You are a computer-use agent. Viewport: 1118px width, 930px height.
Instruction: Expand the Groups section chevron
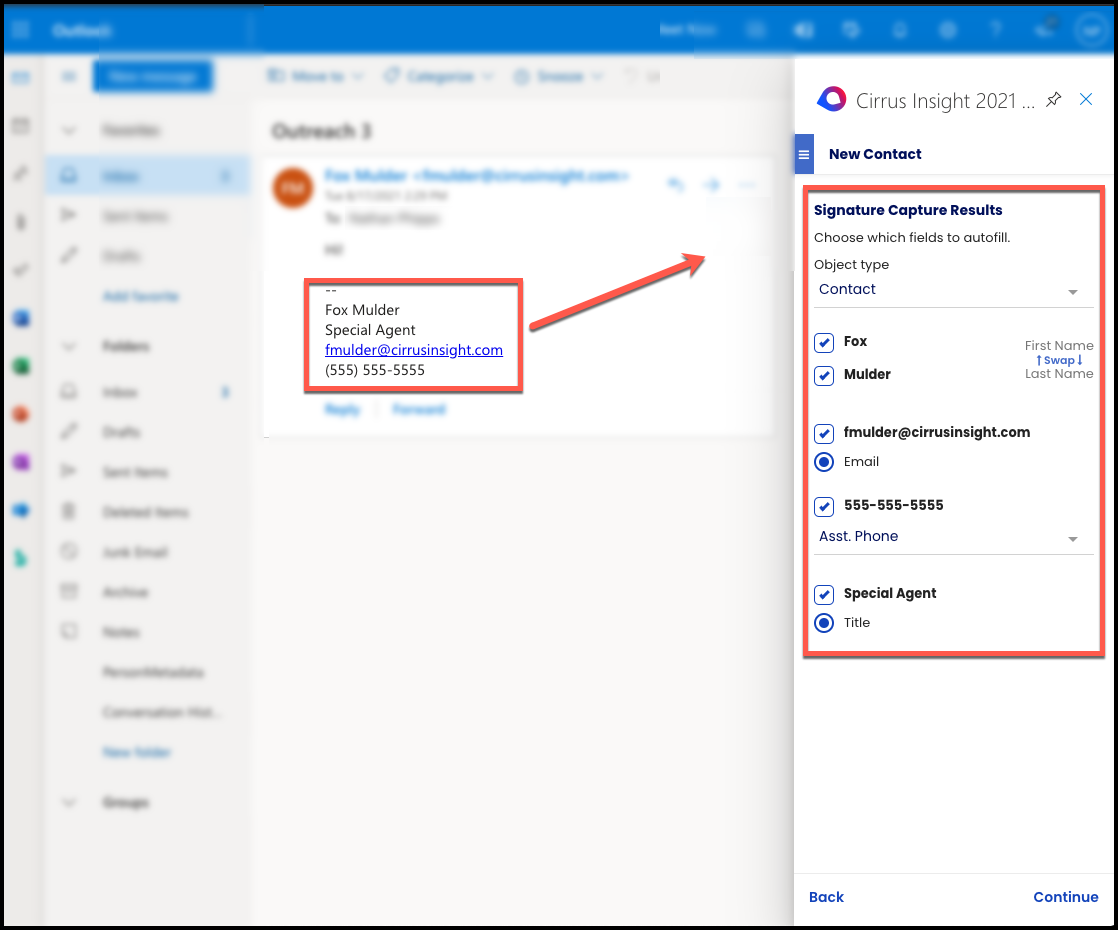68,803
